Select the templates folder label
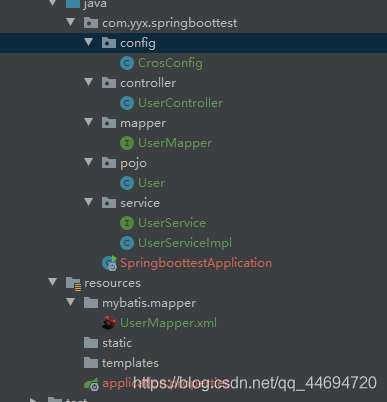This screenshot has width=387, height=402. [130, 363]
